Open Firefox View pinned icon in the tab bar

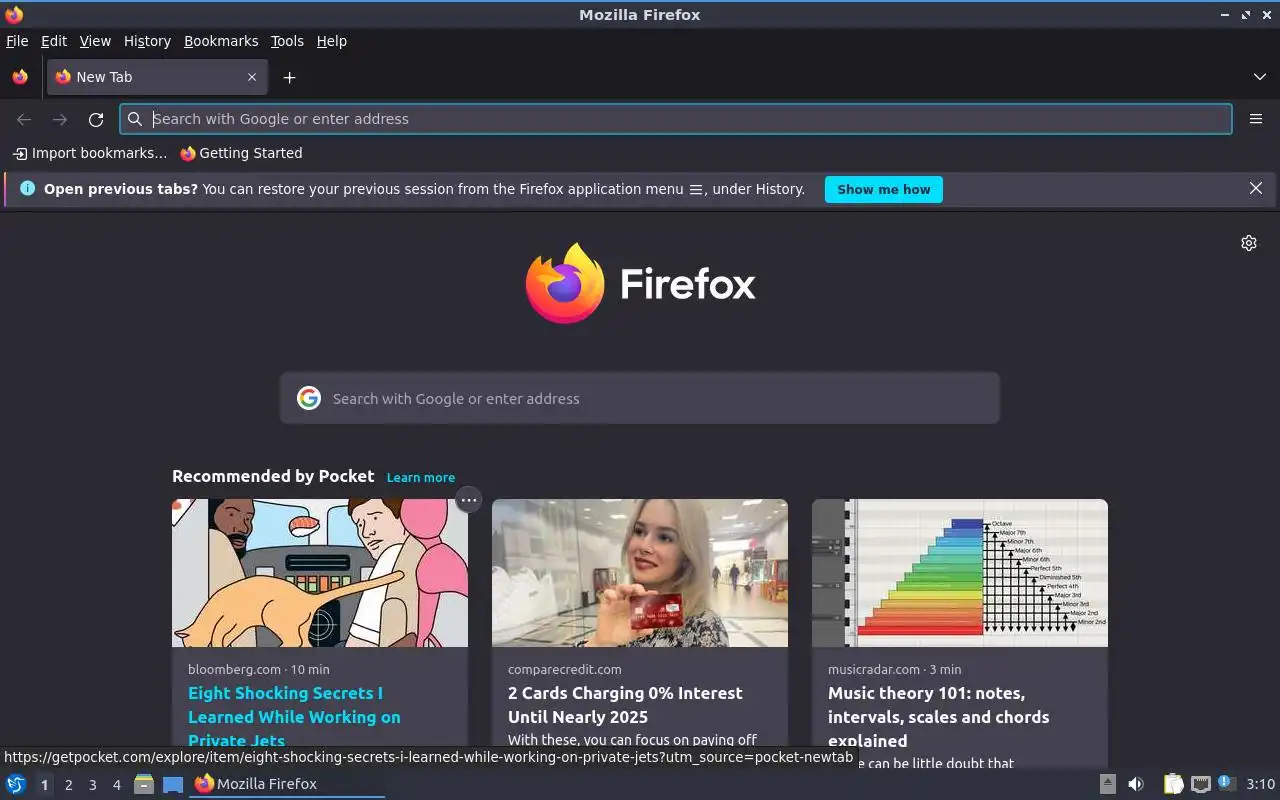point(20,77)
